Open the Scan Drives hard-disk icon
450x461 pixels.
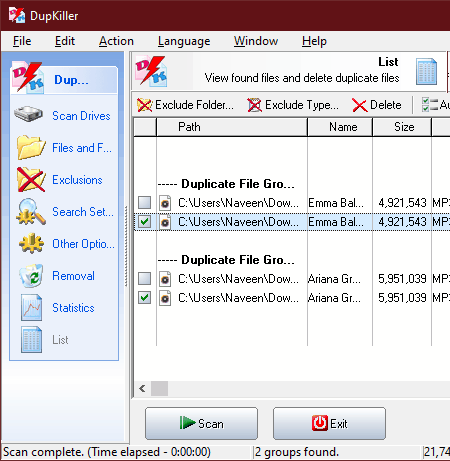pos(29,114)
